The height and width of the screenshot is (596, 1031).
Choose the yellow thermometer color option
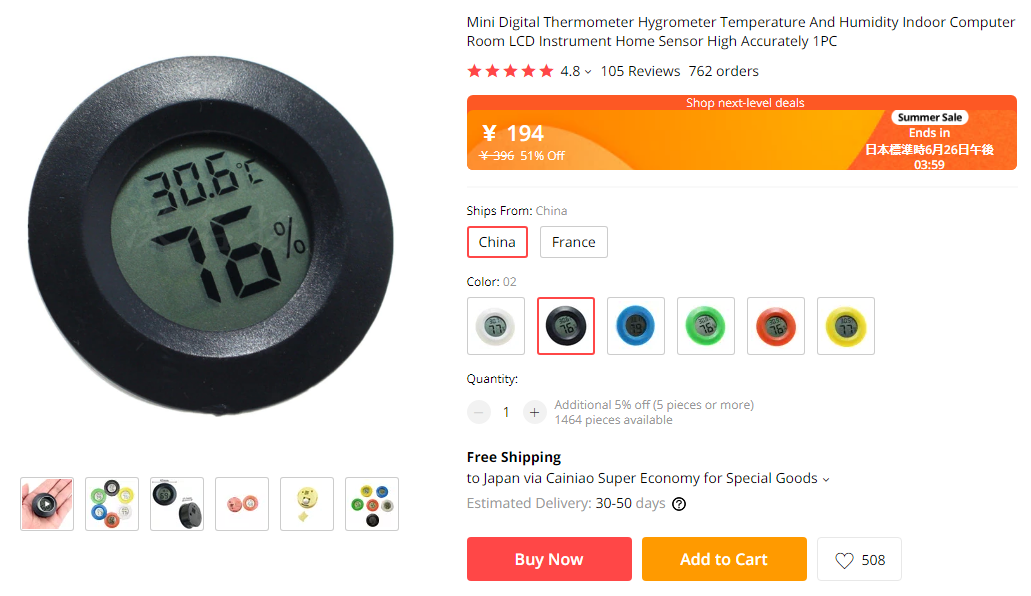[846, 326]
